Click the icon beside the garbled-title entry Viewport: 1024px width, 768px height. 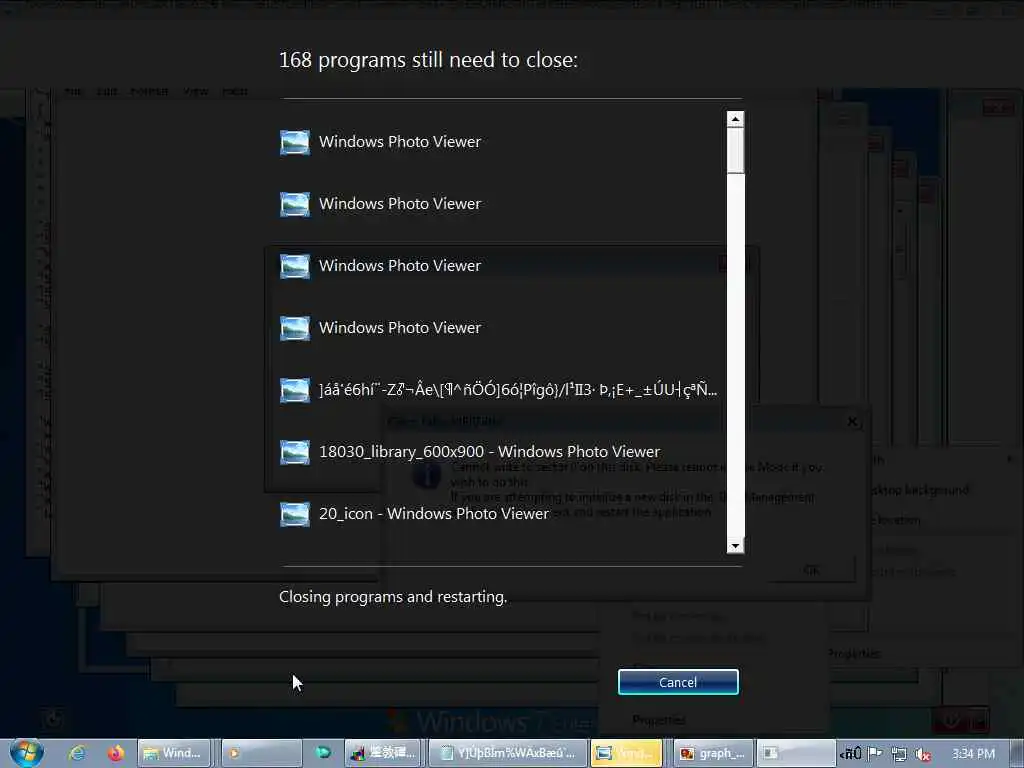(x=295, y=390)
